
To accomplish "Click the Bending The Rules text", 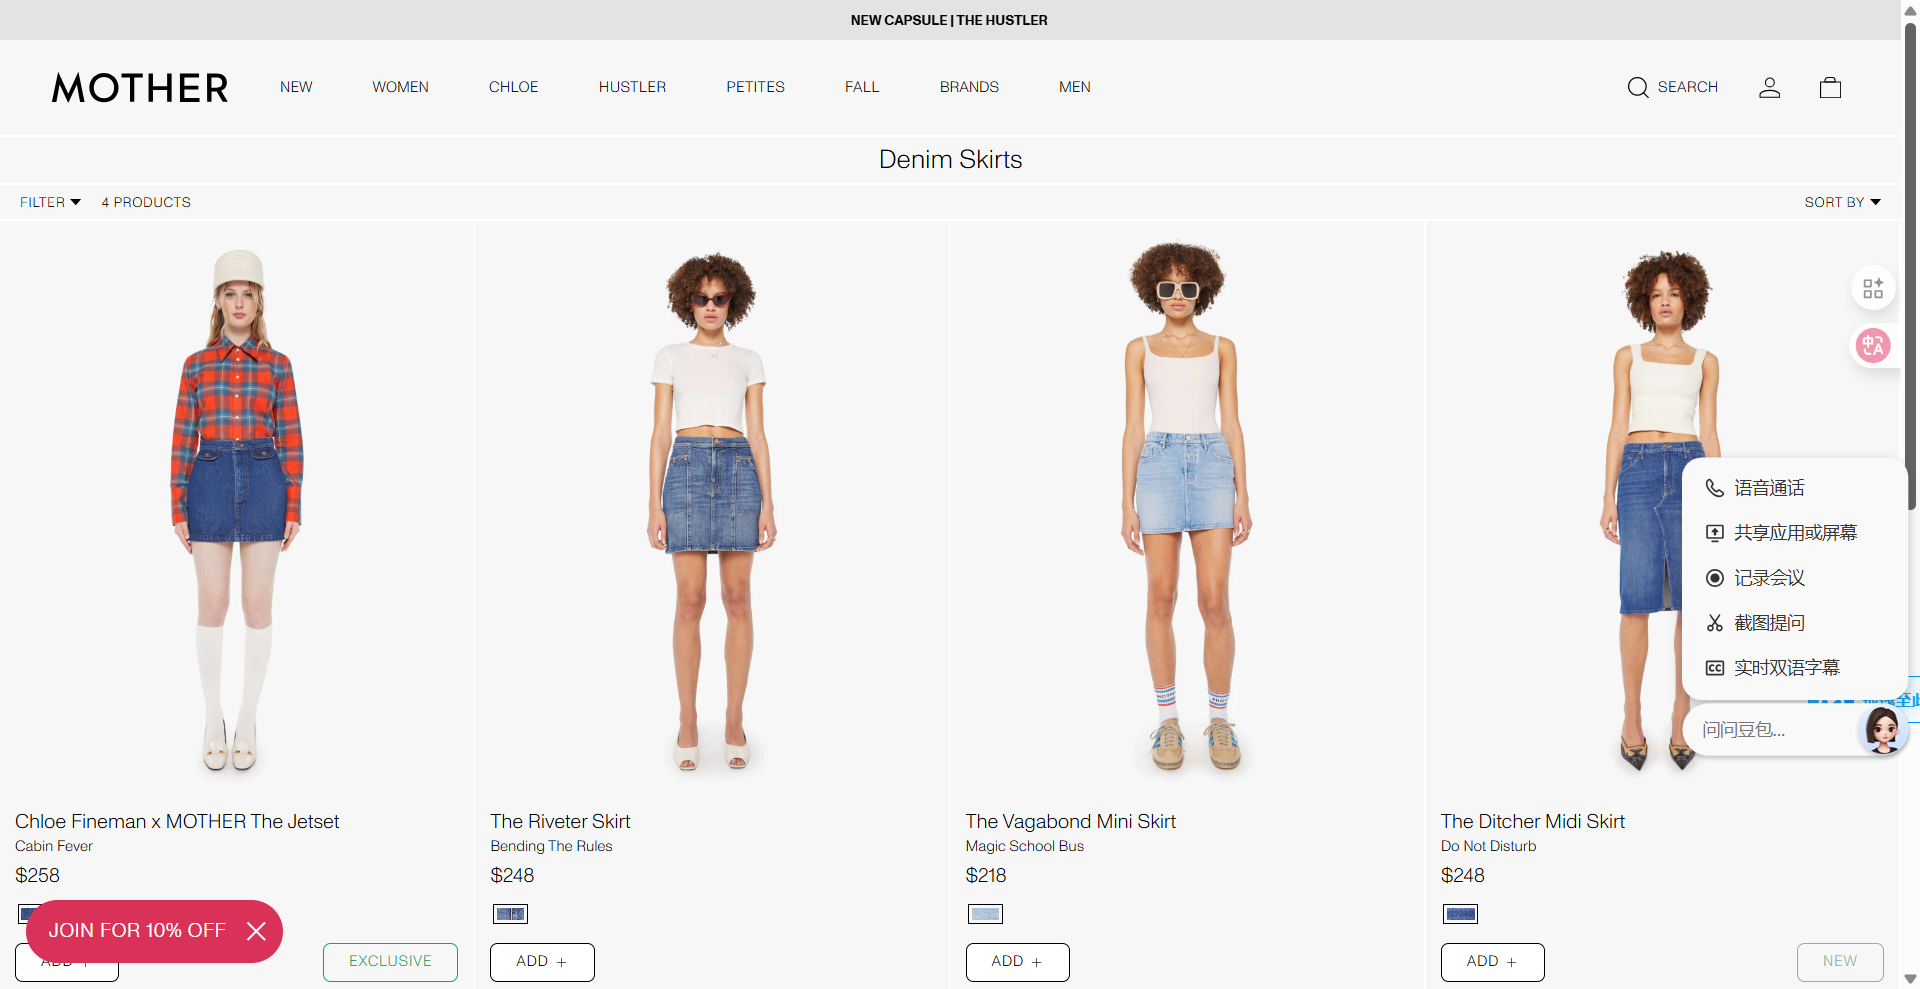I will [x=551, y=846].
